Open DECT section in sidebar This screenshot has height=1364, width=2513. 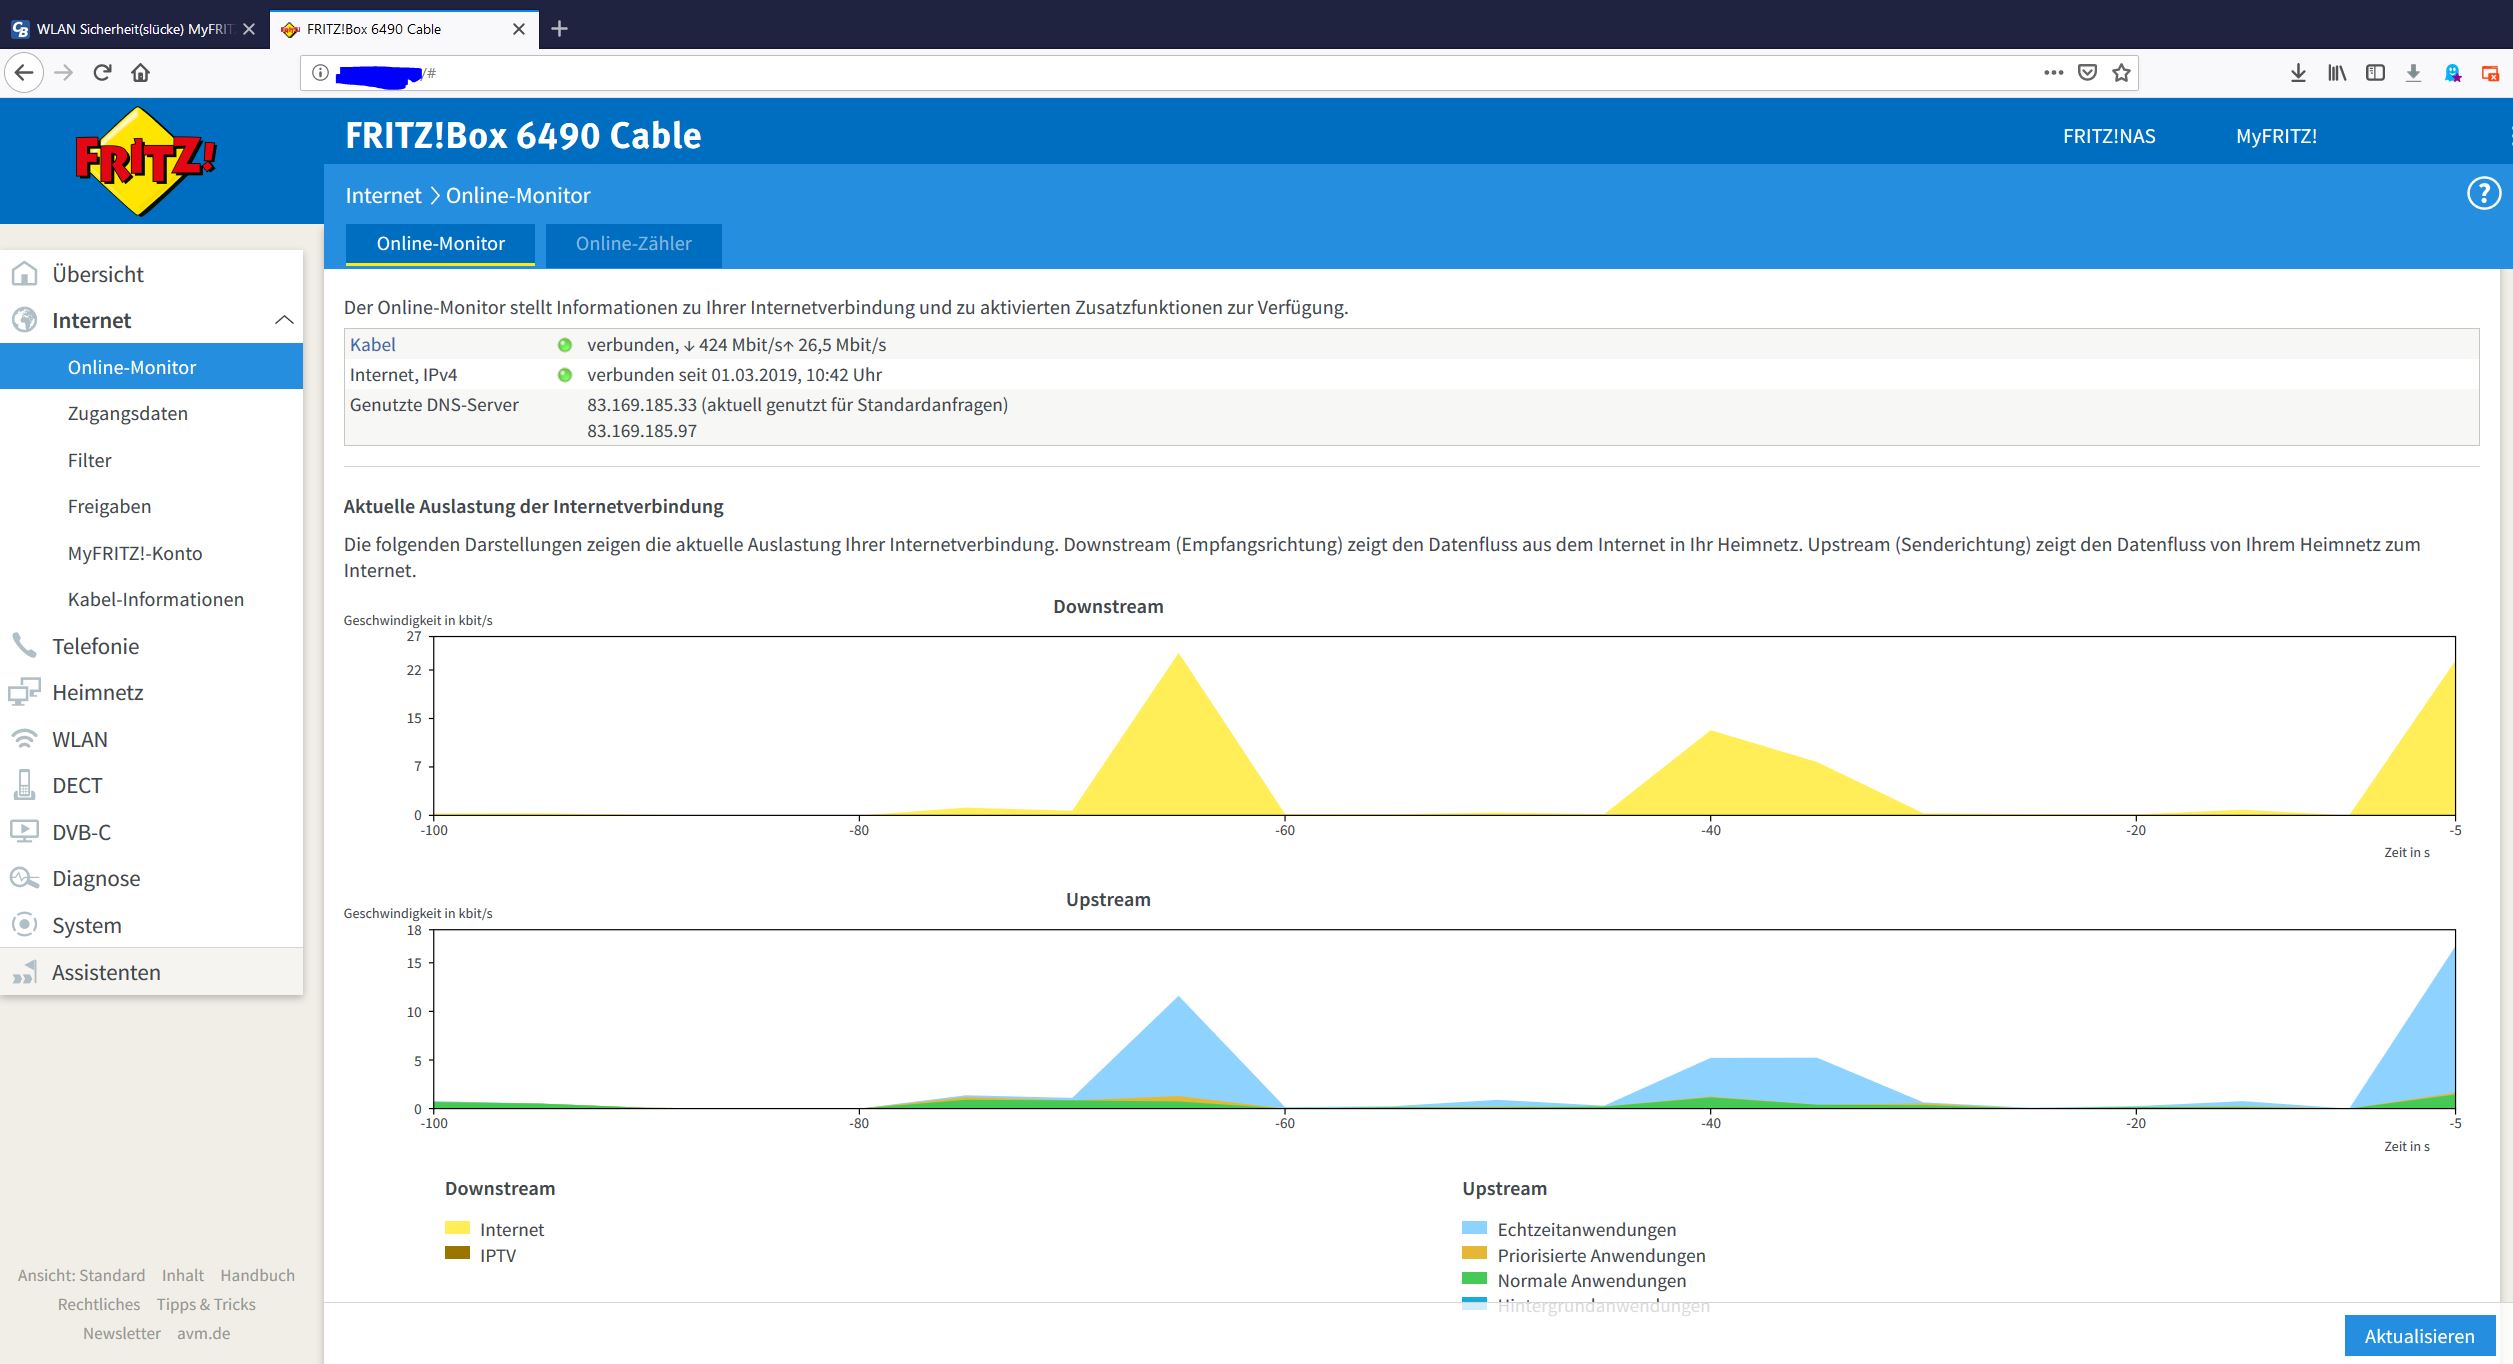point(77,785)
